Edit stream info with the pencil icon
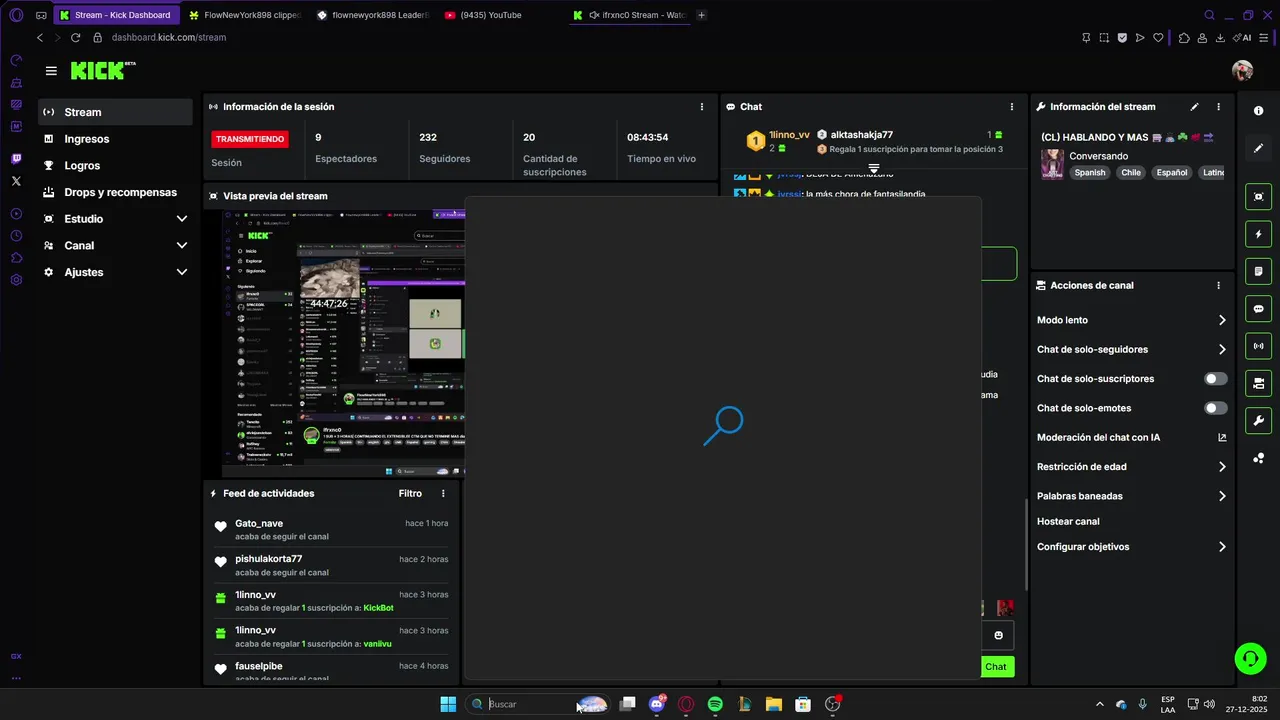The image size is (1280, 720). pyautogui.click(x=1194, y=107)
